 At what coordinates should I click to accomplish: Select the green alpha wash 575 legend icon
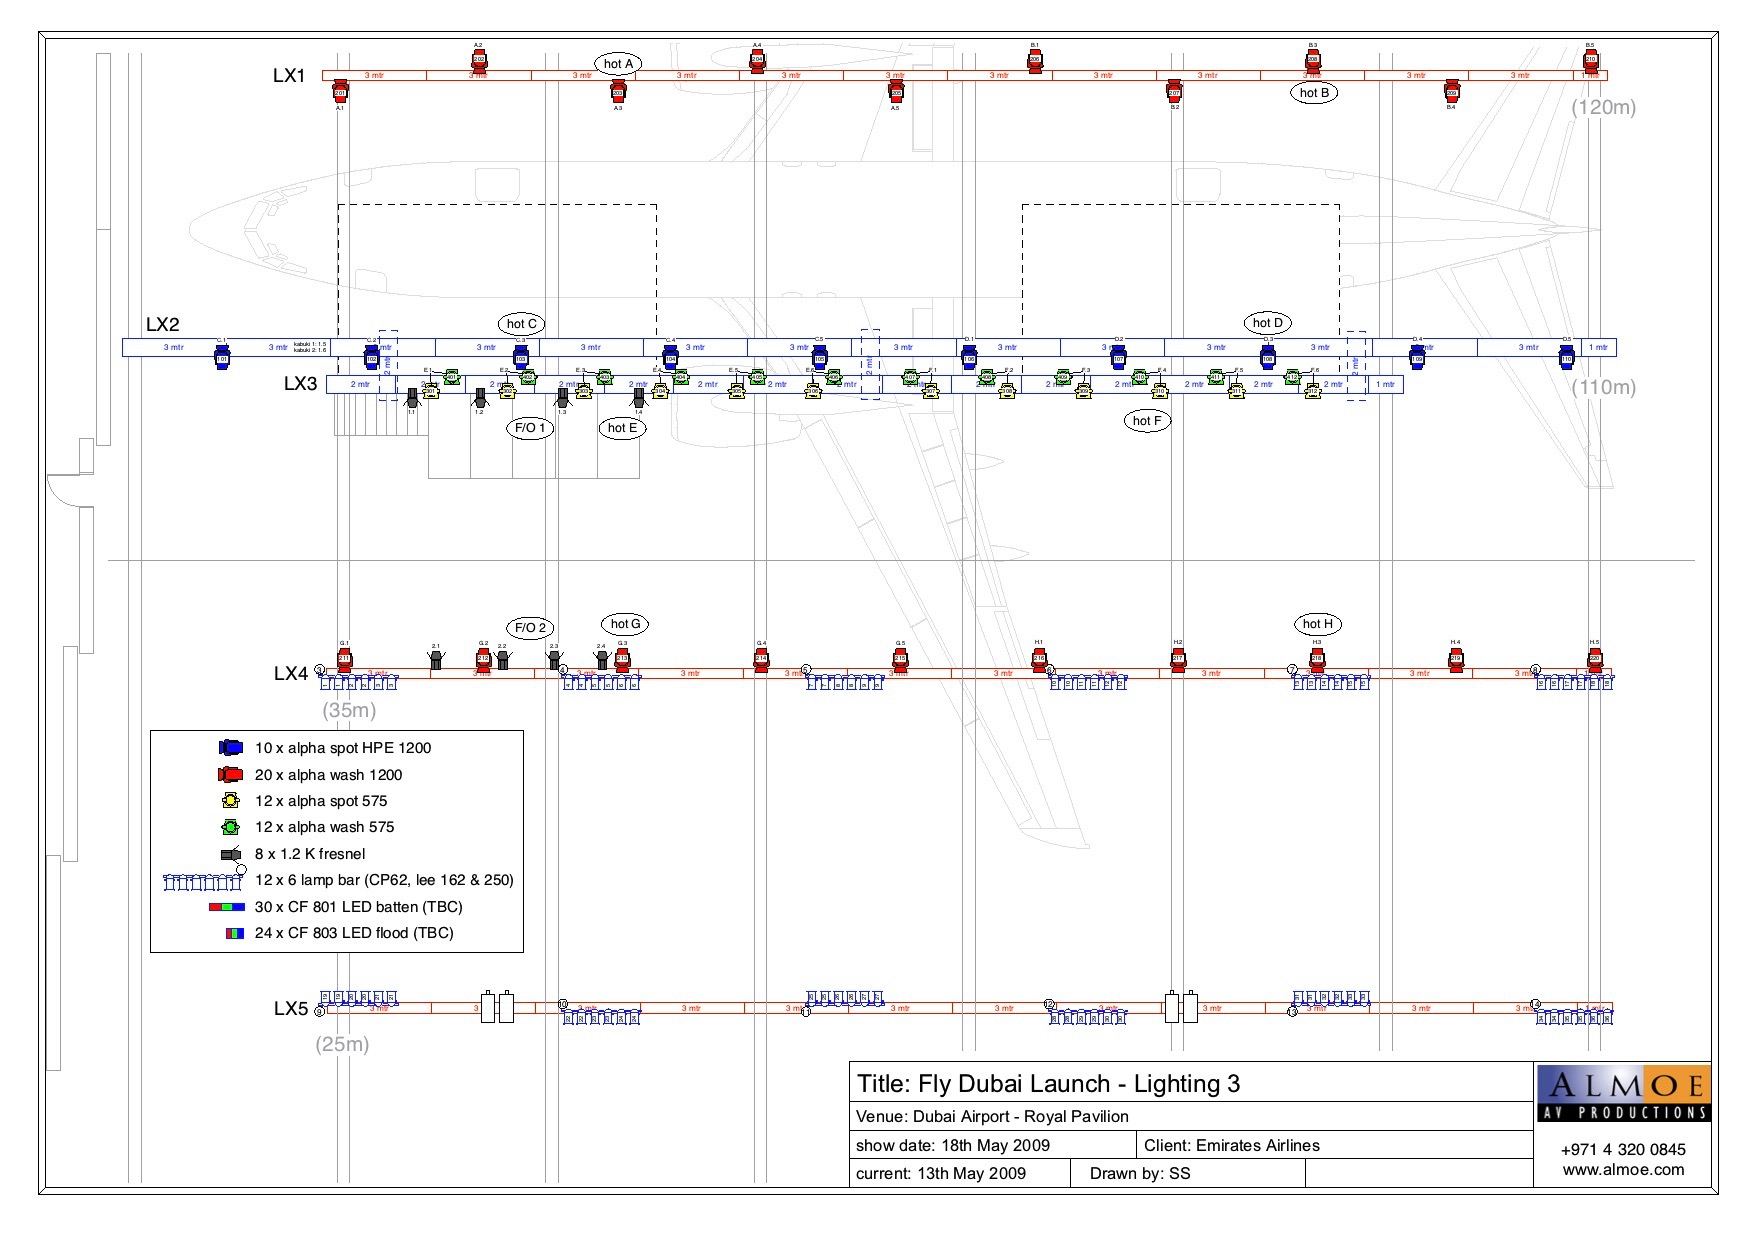coord(231,827)
